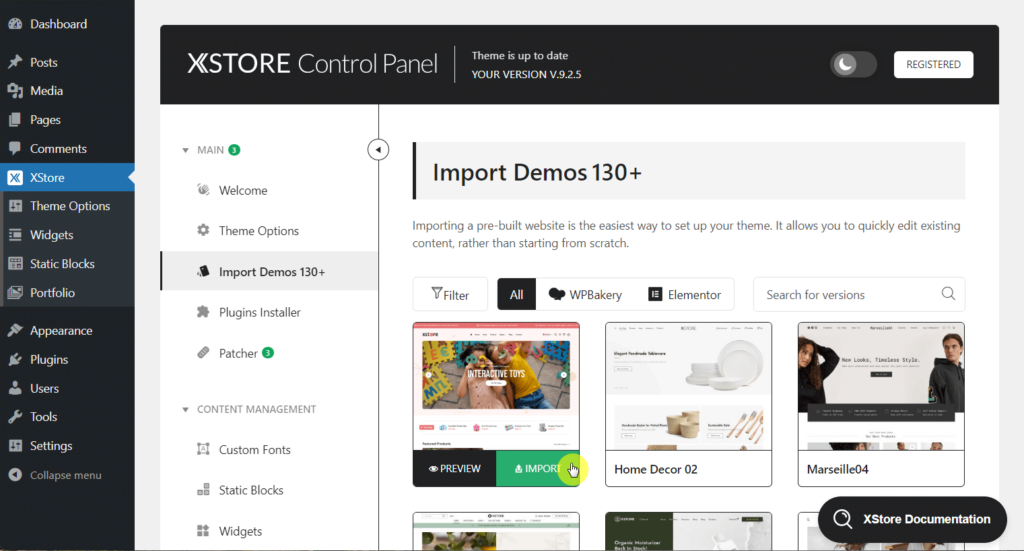
Task: Select the All filter tab
Action: 517,294
